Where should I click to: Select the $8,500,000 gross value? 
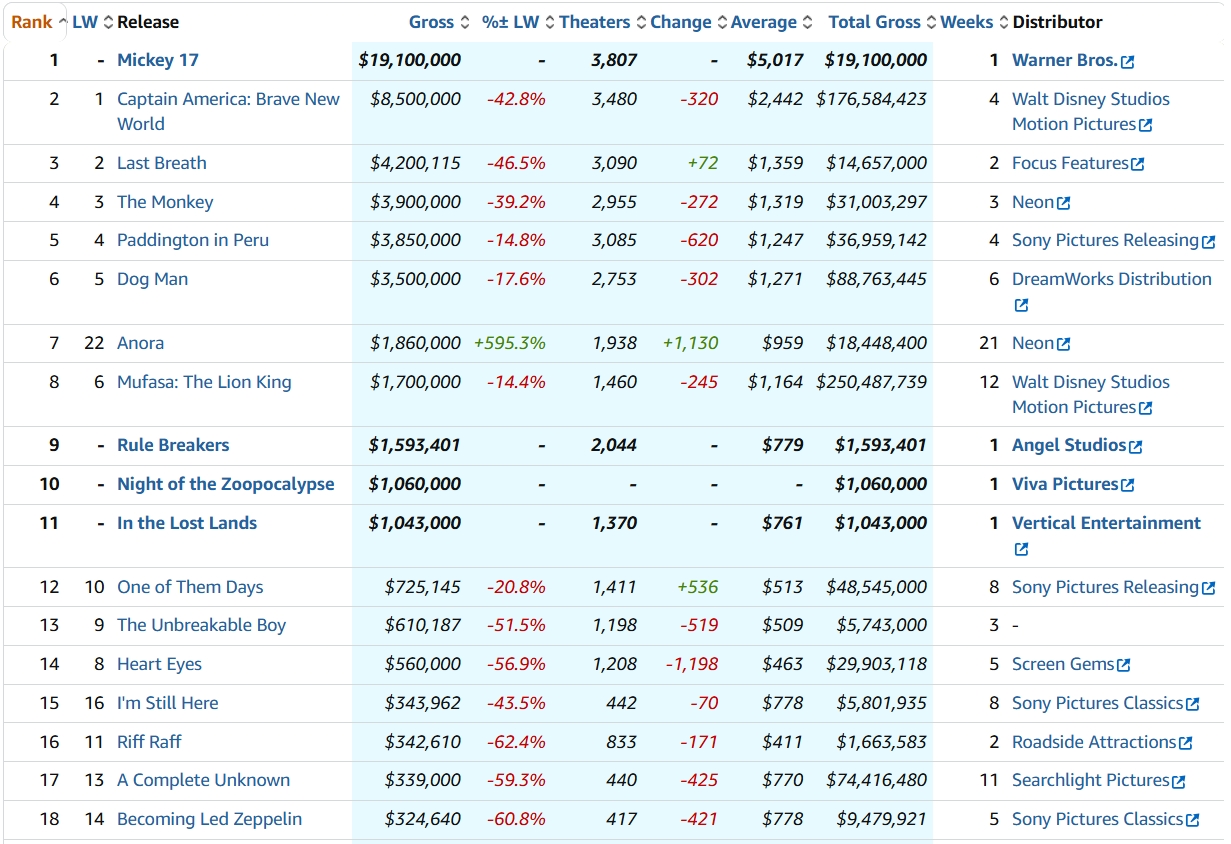click(x=415, y=99)
